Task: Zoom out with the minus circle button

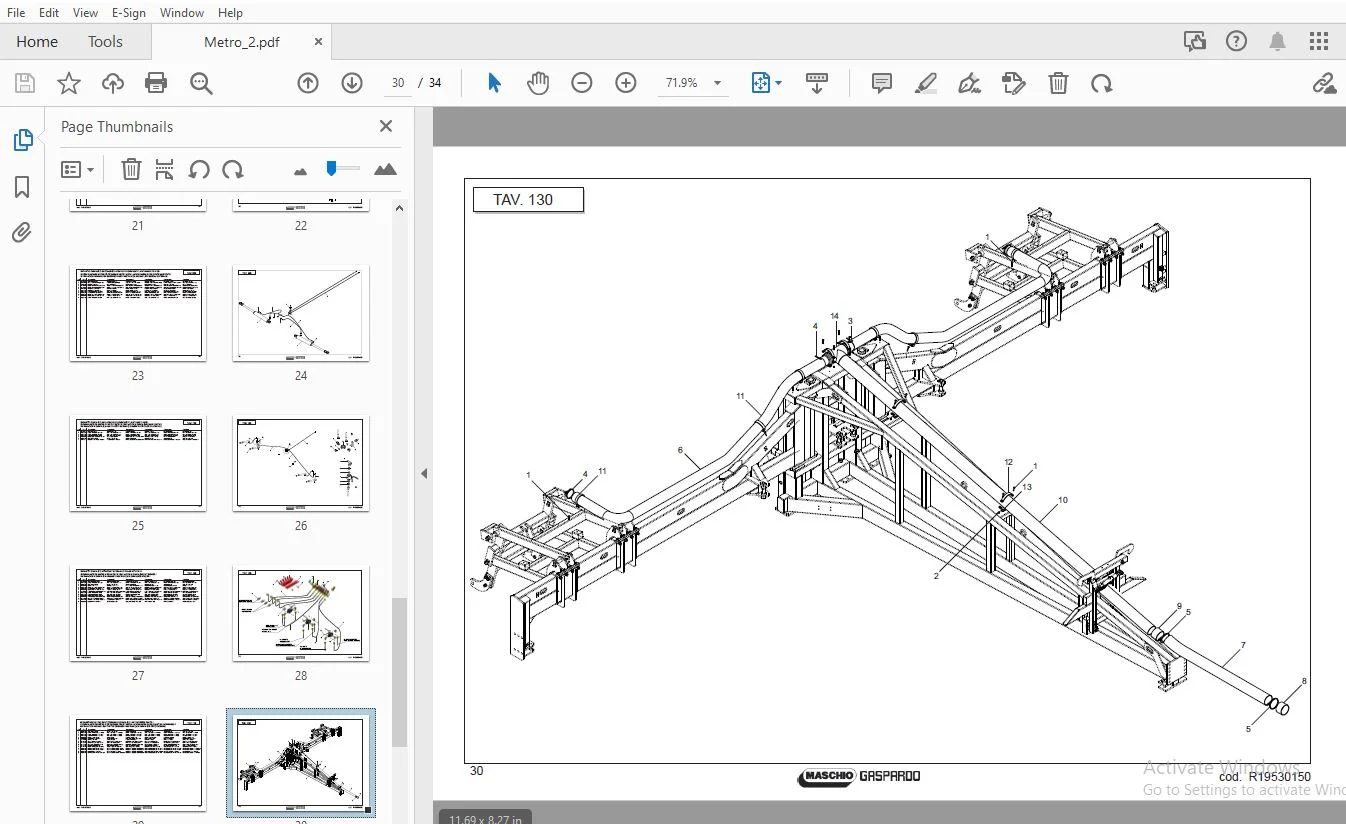Action: tap(582, 83)
